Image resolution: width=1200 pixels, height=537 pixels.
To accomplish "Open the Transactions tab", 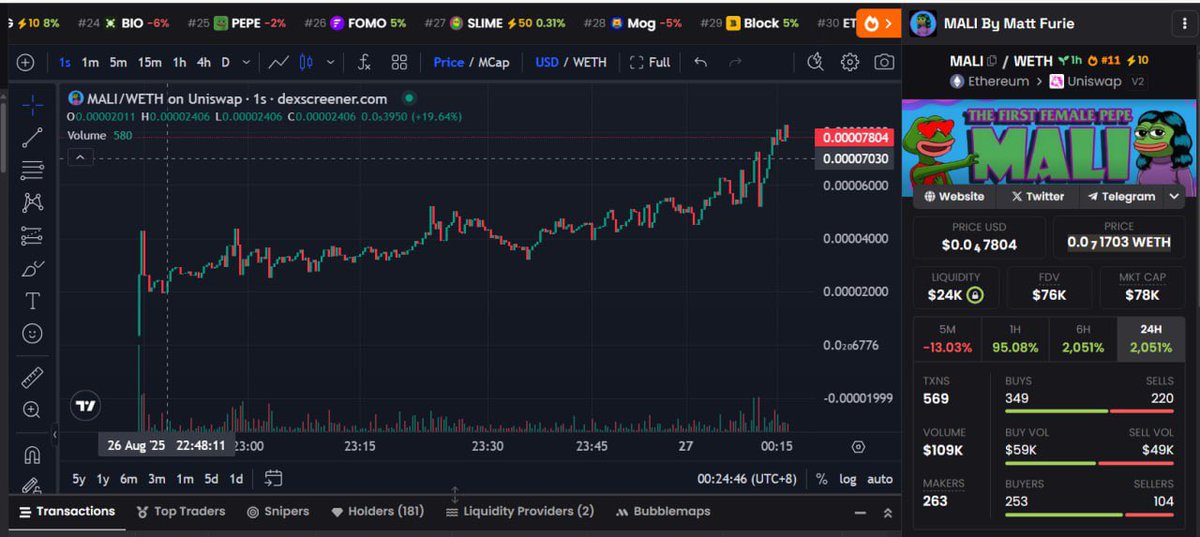I will [66, 511].
